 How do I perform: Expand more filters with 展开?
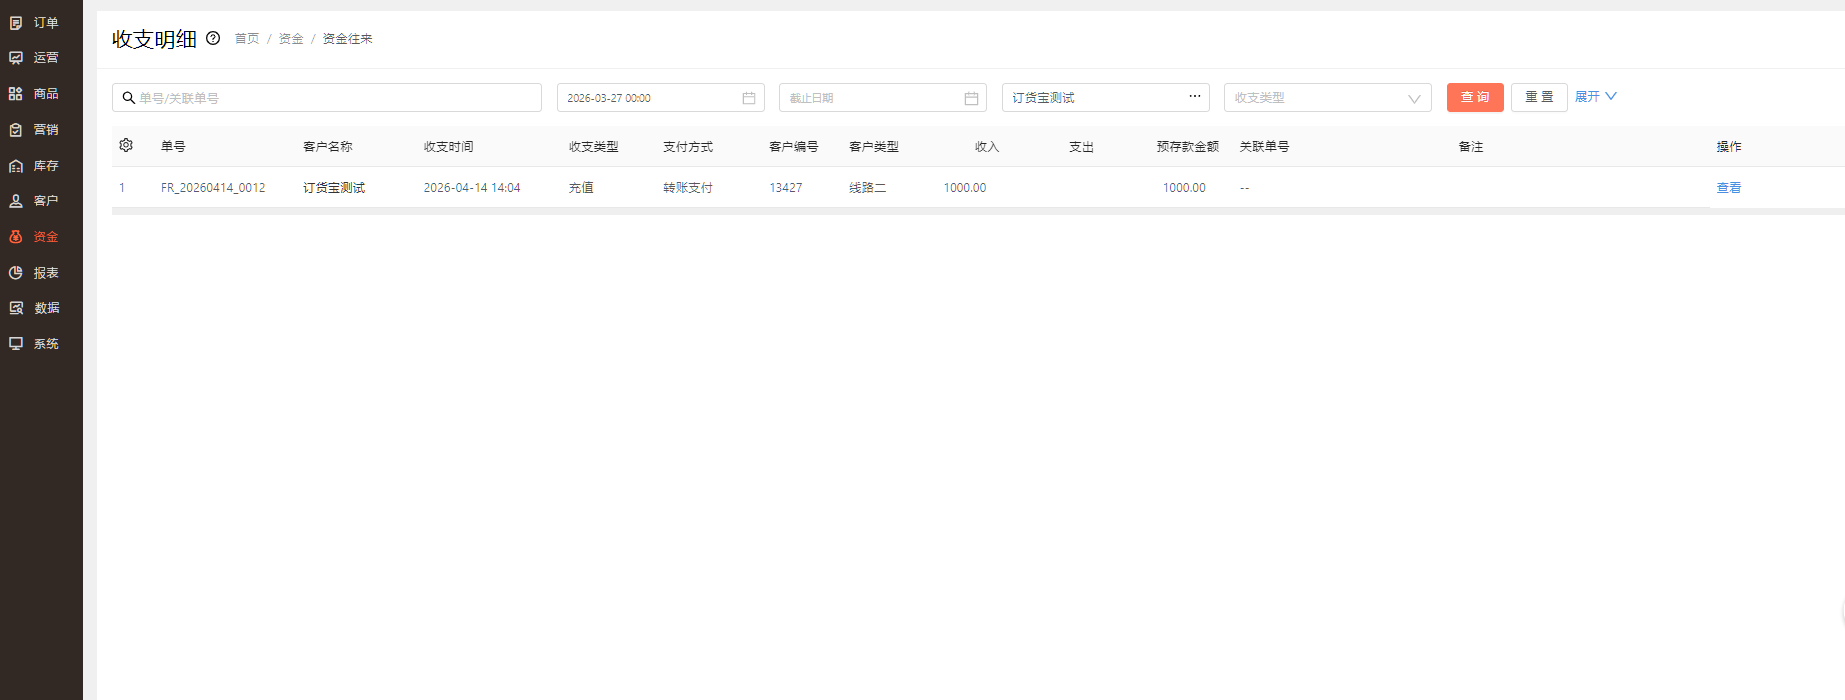tap(1596, 97)
